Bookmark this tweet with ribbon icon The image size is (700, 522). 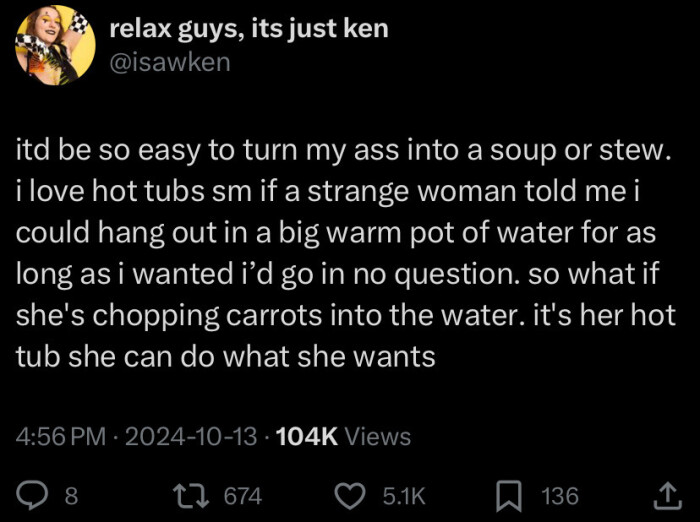pyautogui.click(x=509, y=496)
